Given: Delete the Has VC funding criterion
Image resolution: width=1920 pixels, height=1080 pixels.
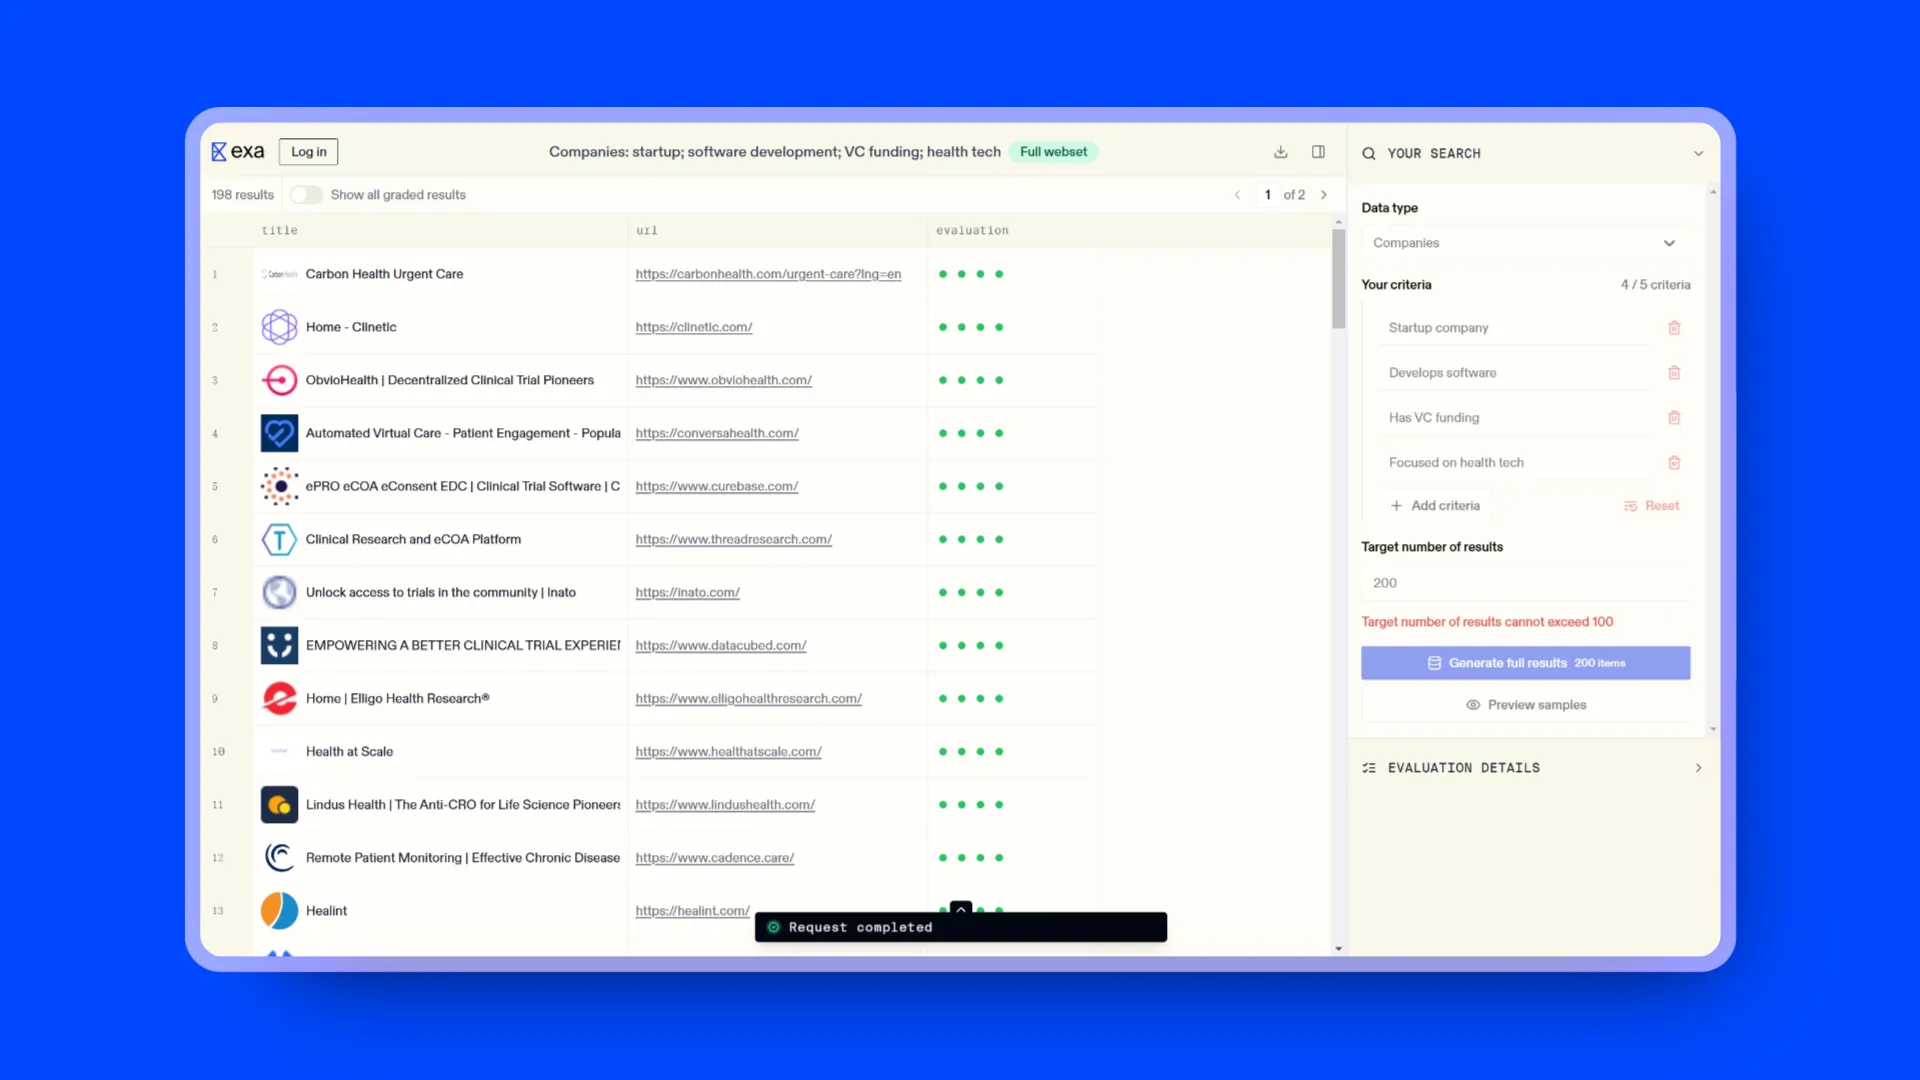Looking at the screenshot, I should click(x=1674, y=418).
